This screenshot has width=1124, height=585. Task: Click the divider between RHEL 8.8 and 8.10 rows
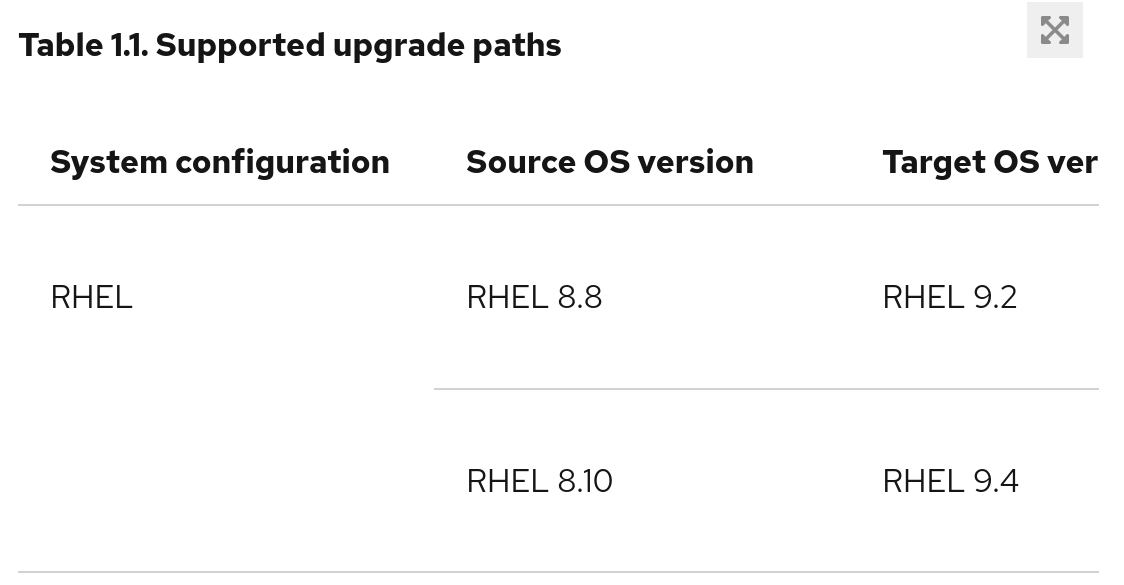click(x=766, y=389)
